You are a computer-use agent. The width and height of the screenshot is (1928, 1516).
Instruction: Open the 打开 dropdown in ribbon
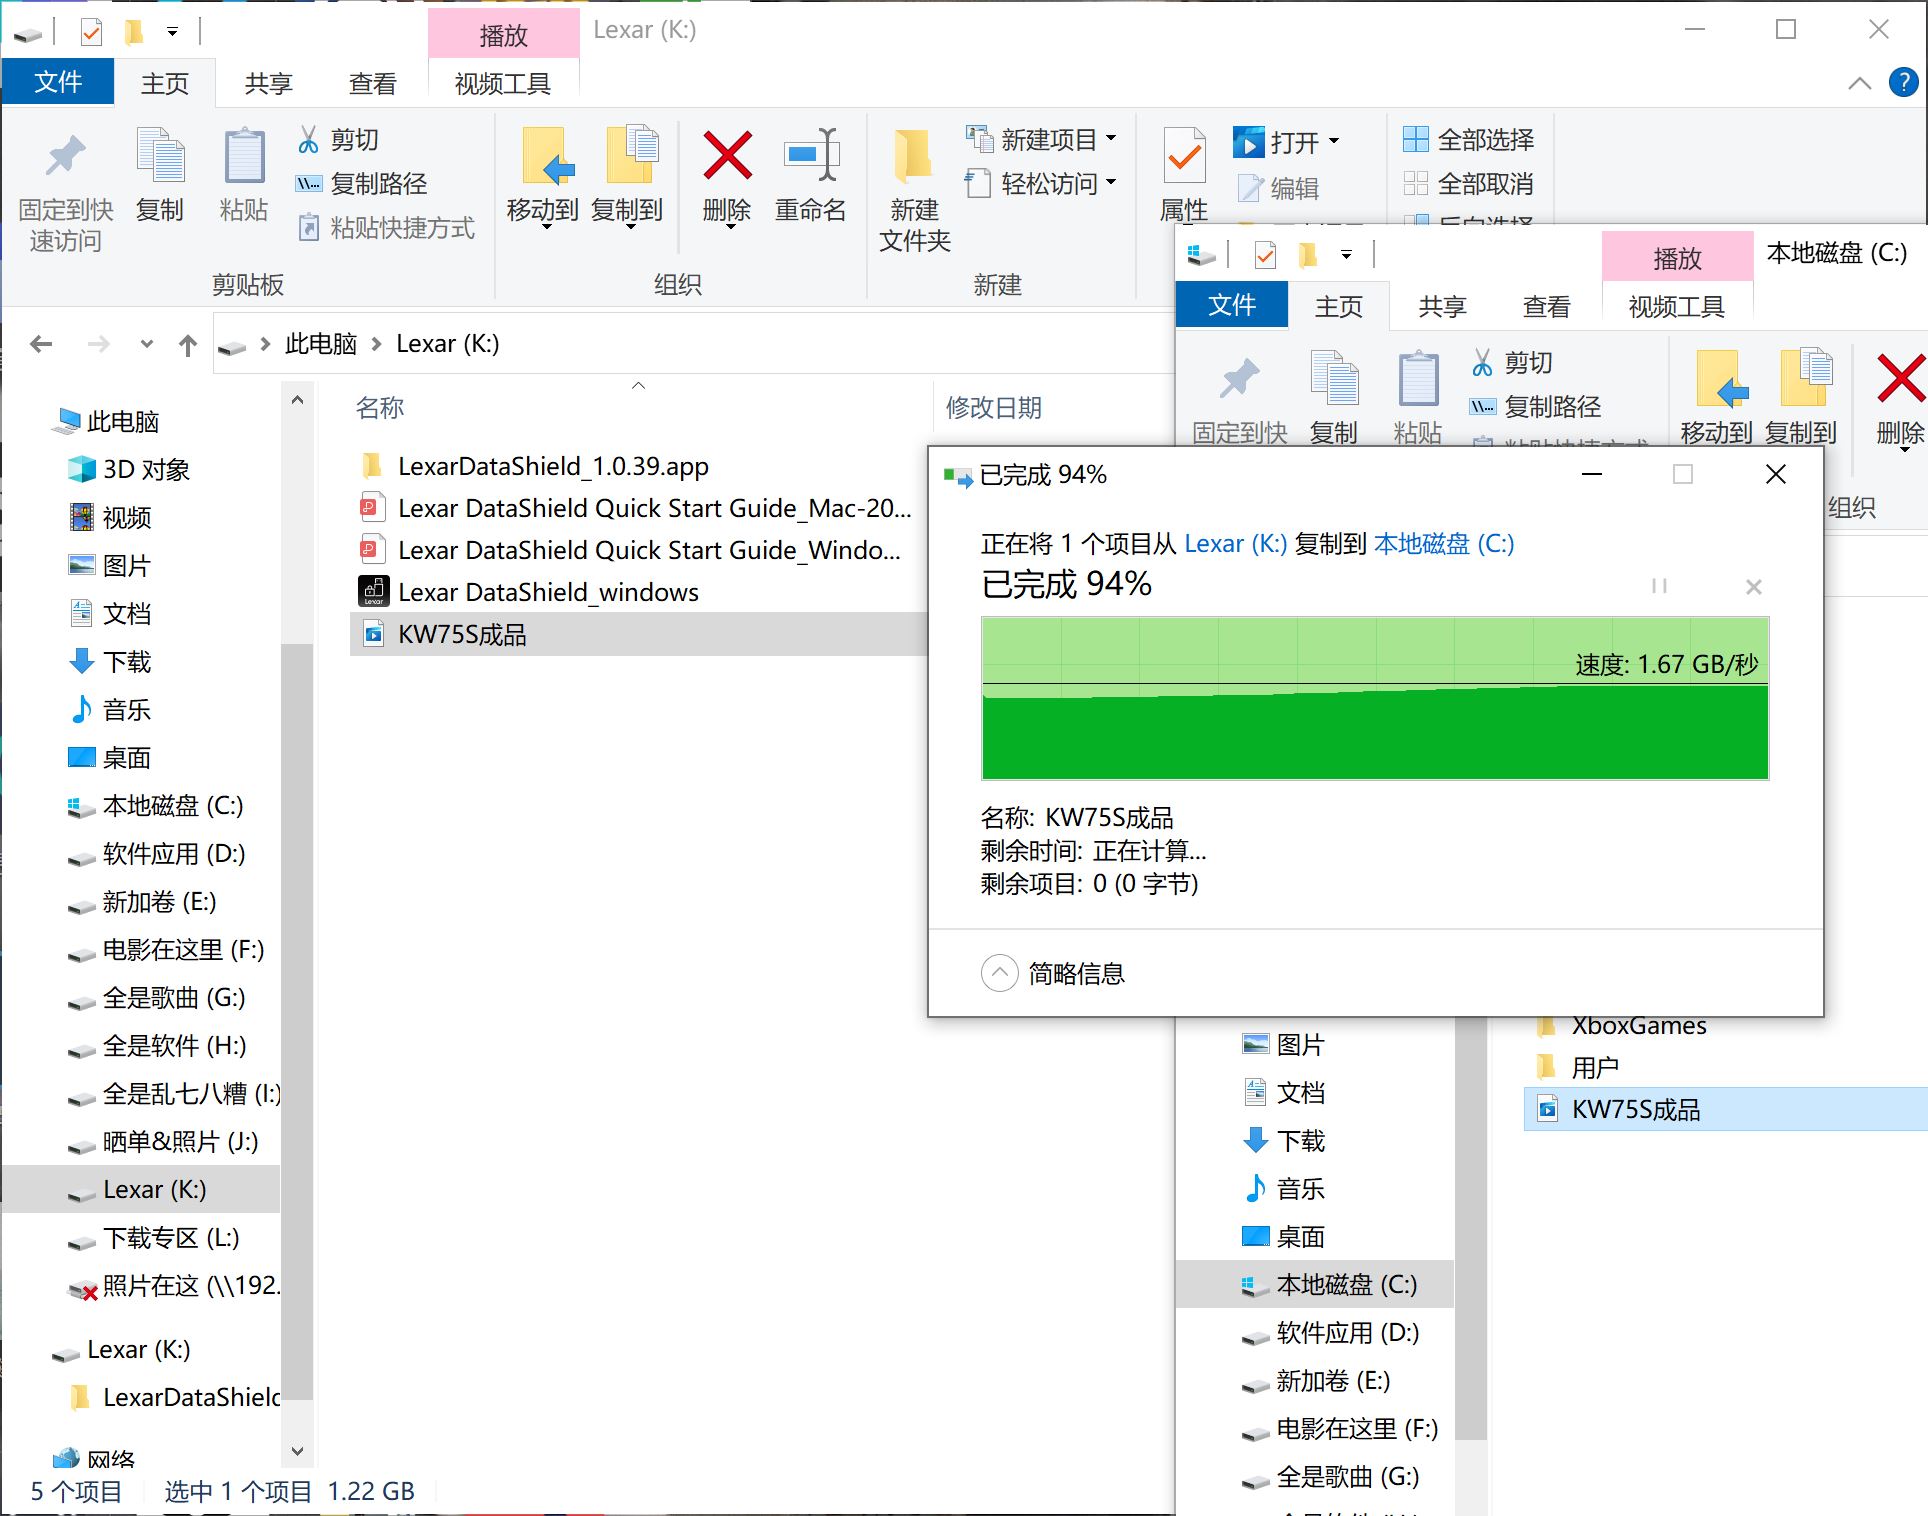tap(1286, 142)
